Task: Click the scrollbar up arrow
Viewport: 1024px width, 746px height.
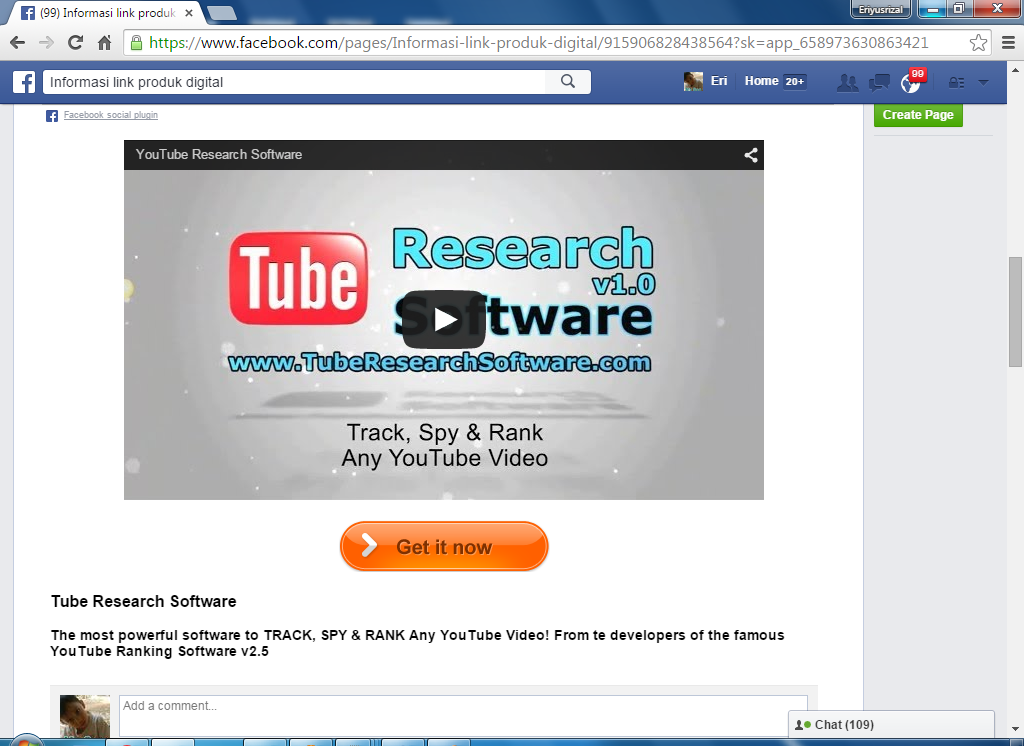Action: click(1015, 69)
